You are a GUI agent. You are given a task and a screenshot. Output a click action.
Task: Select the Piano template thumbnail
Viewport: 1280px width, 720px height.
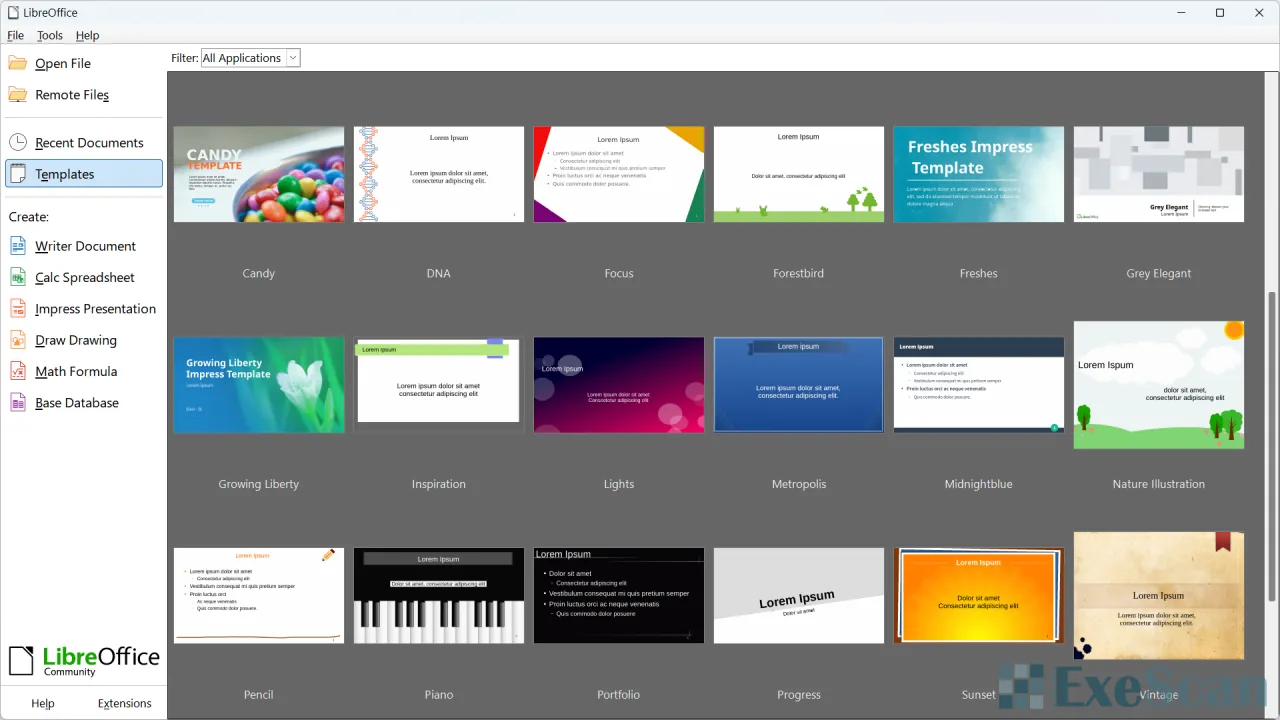coord(439,595)
